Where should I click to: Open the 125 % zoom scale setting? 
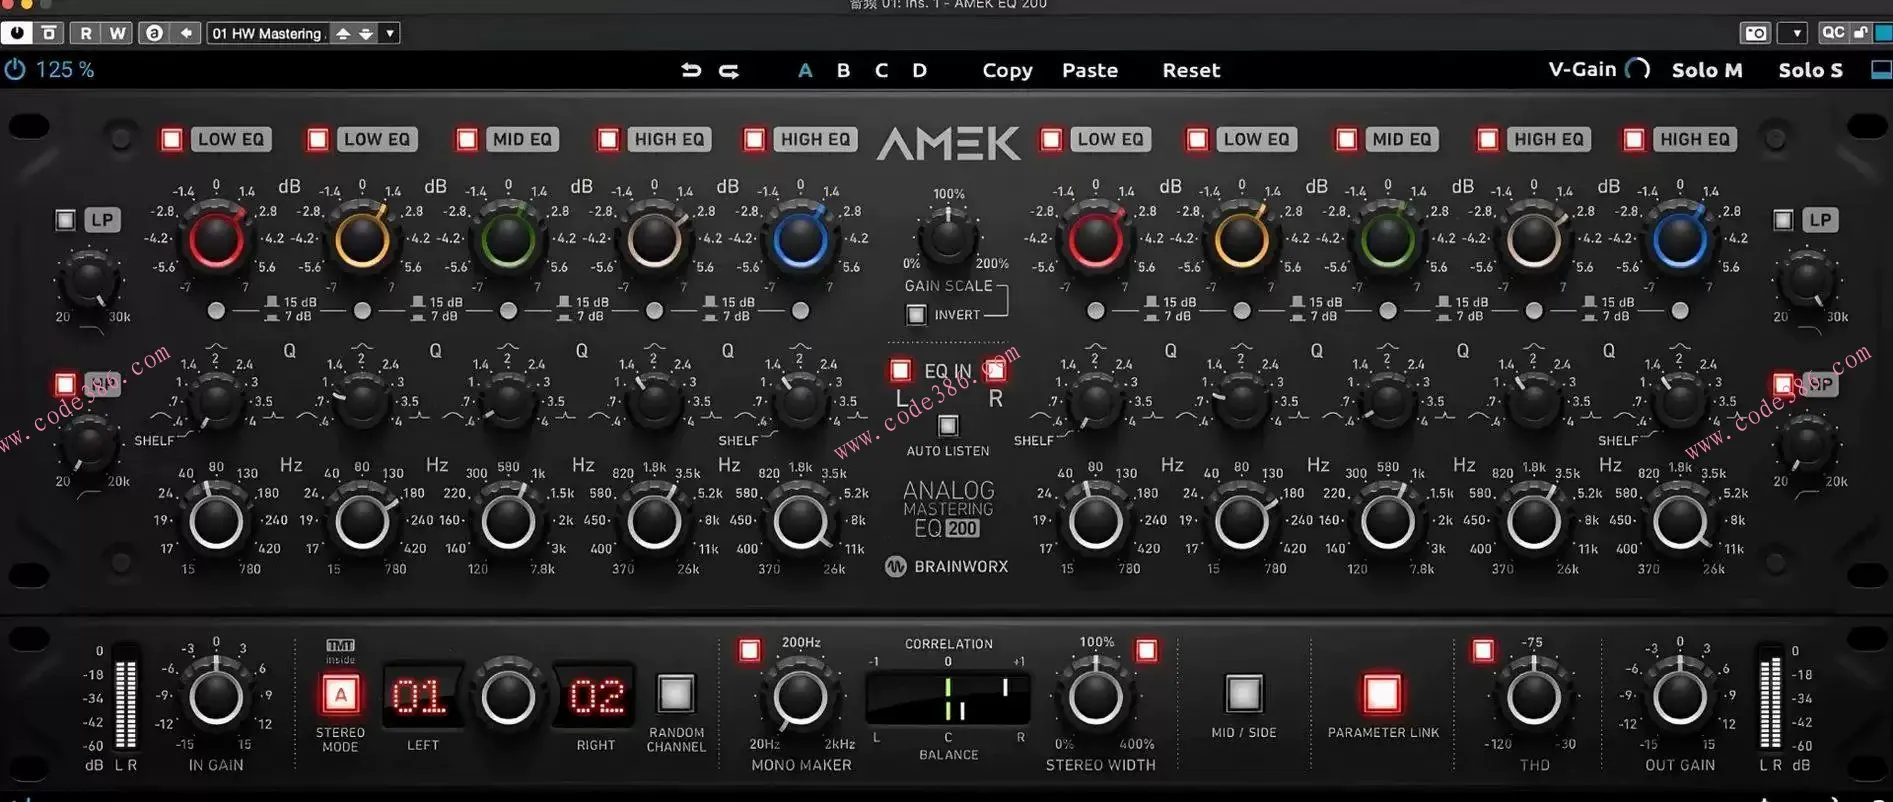click(65, 70)
